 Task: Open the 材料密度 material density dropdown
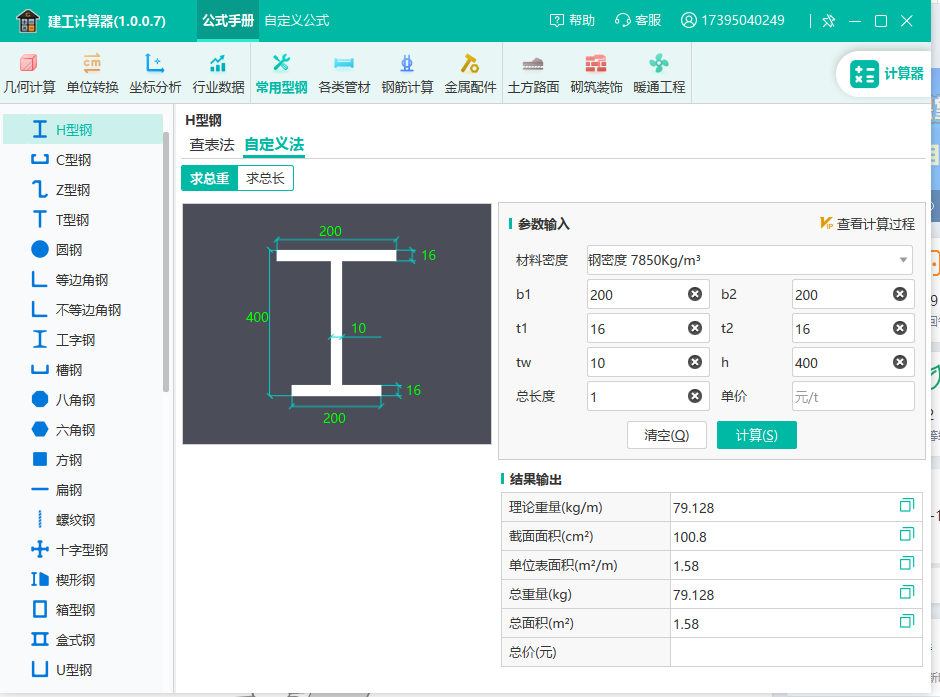[x=749, y=260]
